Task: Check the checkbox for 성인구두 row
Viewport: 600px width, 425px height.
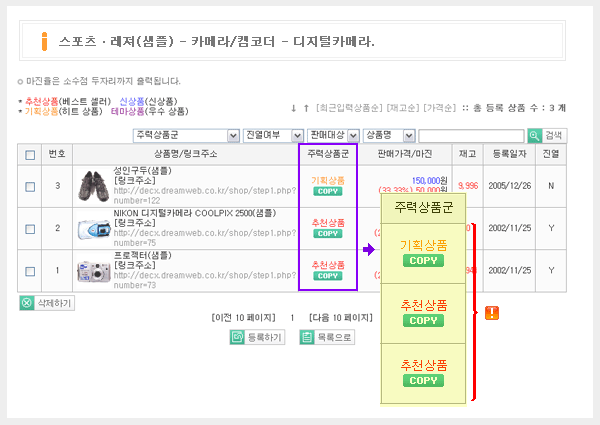Action: (30, 186)
